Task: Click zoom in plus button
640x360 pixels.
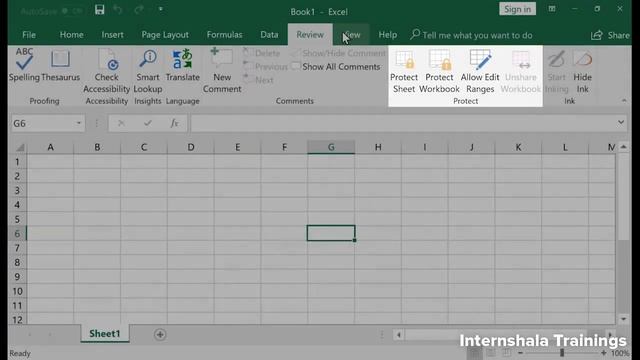Action: (x=604, y=353)
